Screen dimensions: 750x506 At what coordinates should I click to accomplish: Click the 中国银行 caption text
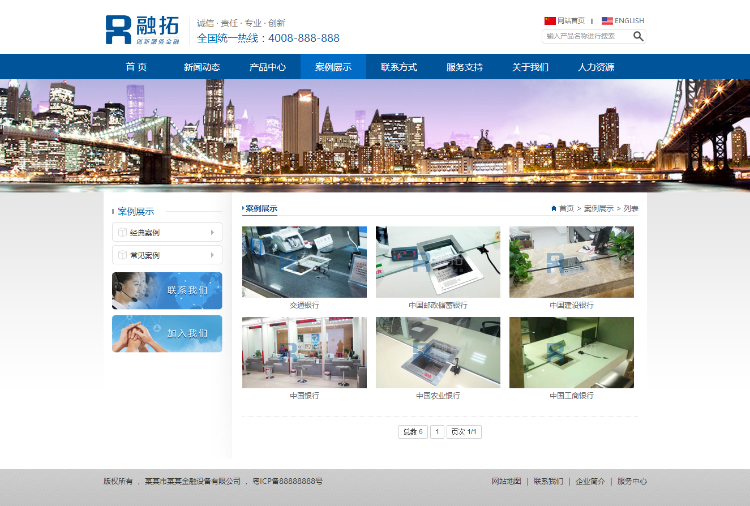point(304,396)
